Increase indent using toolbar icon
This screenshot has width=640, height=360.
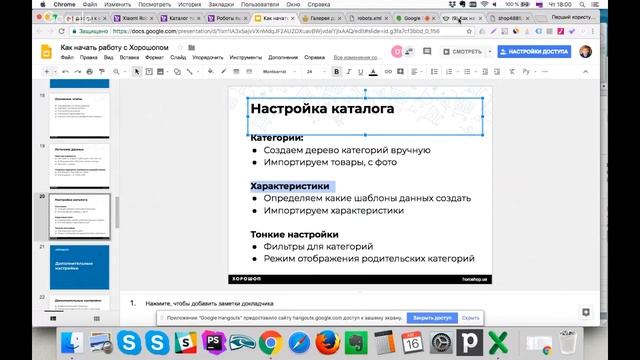497,72
